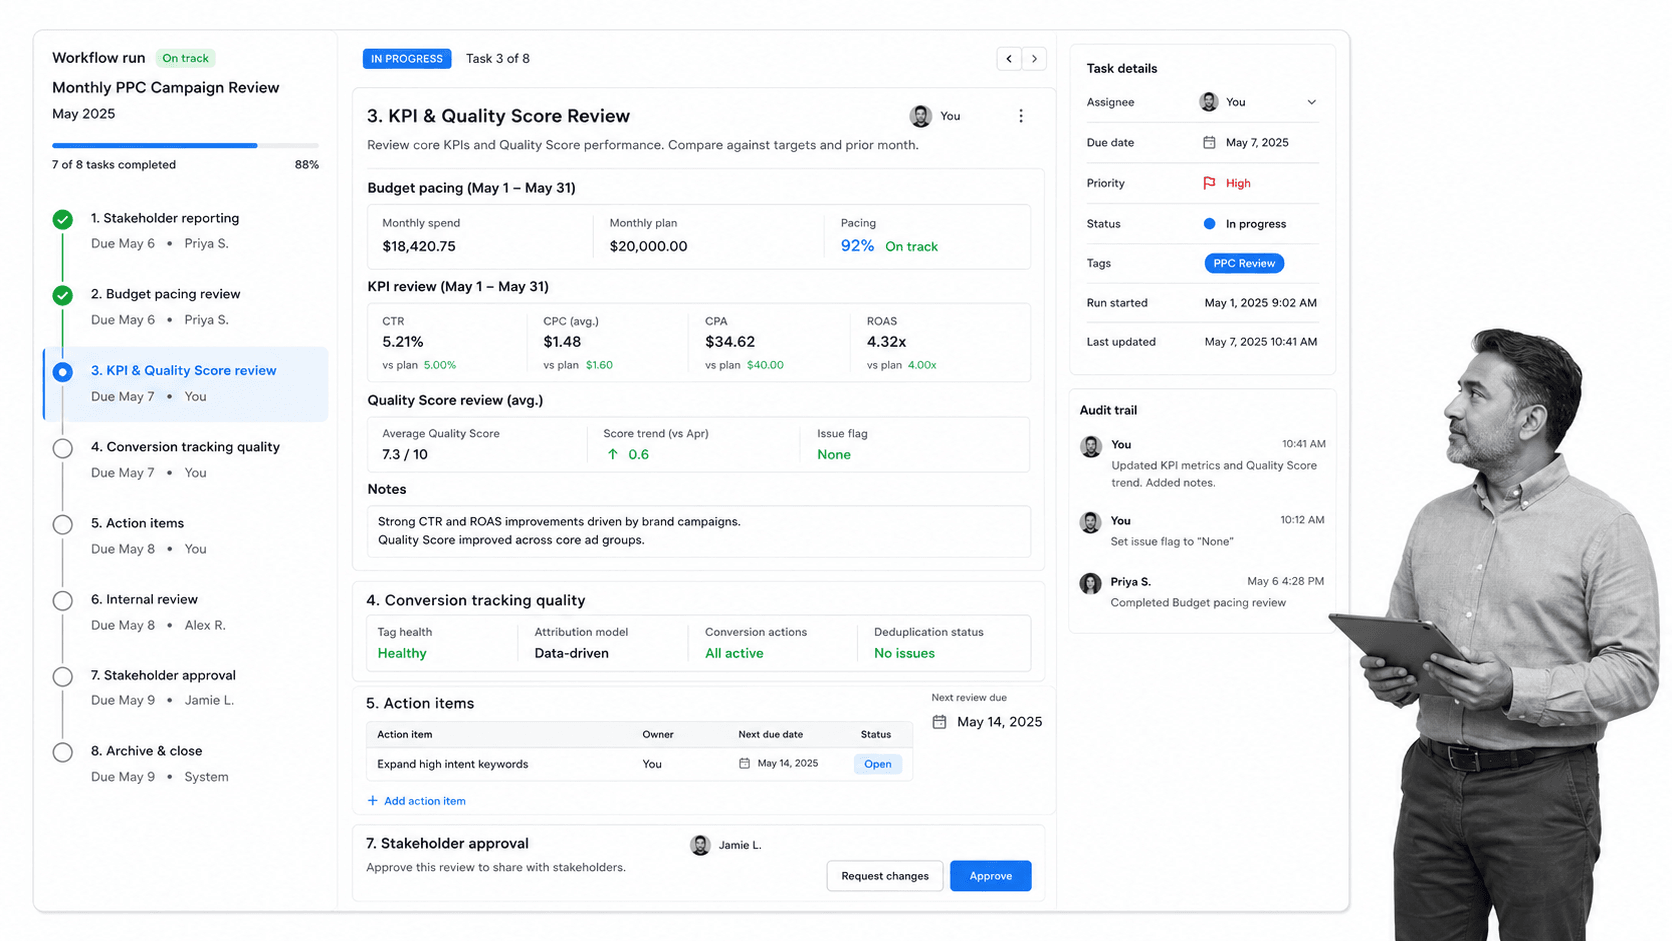
Task: Select the empty circle for Action items step
Action: click(x=63, y=524)
